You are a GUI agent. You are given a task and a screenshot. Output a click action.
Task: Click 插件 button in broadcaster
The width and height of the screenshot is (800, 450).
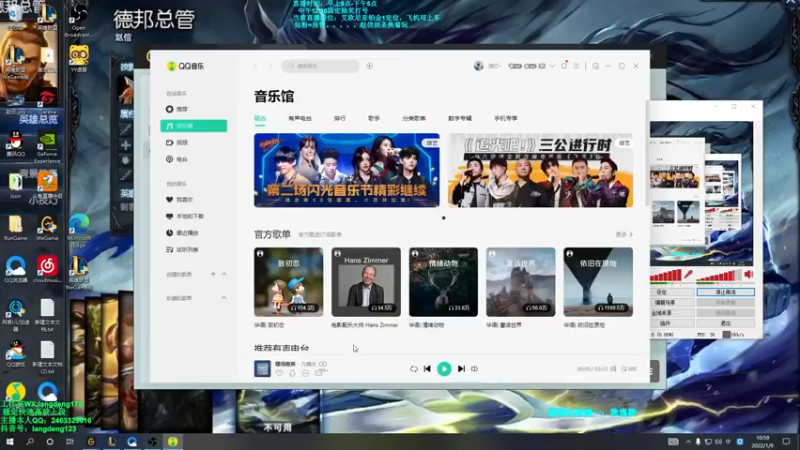pos(672,323)
